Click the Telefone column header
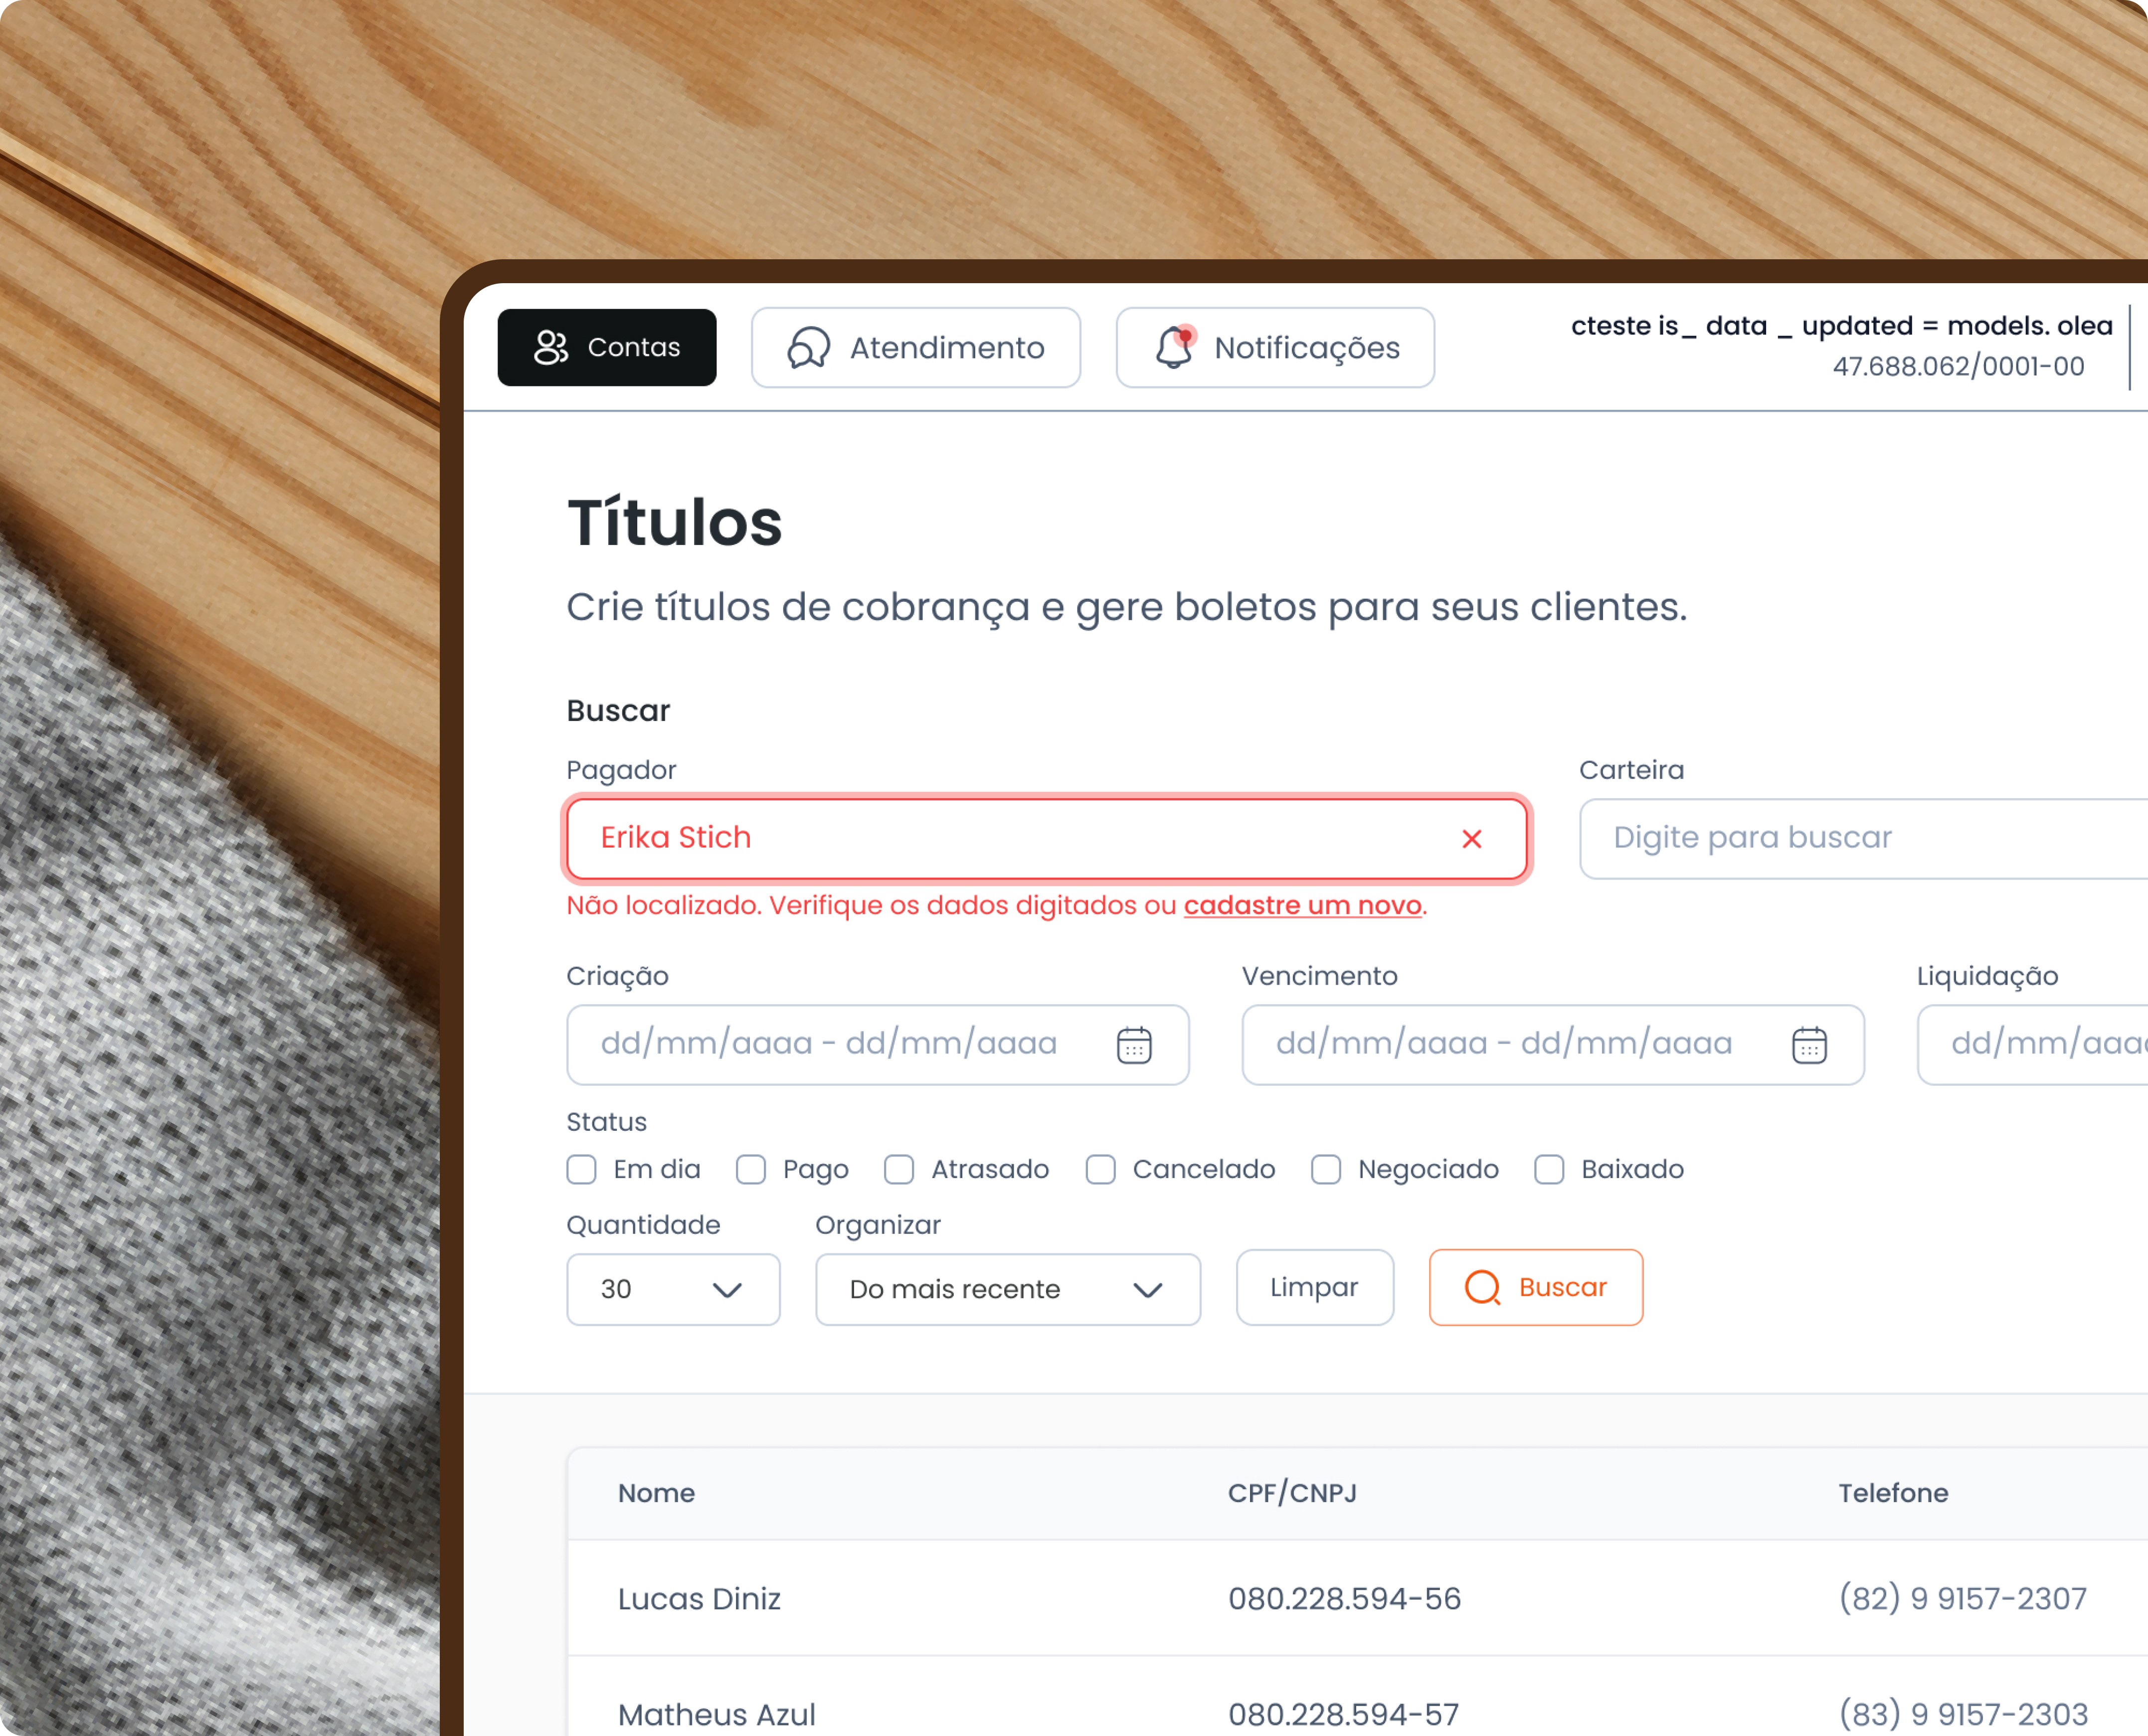2148x1736 pixels. point(1893,1493)
